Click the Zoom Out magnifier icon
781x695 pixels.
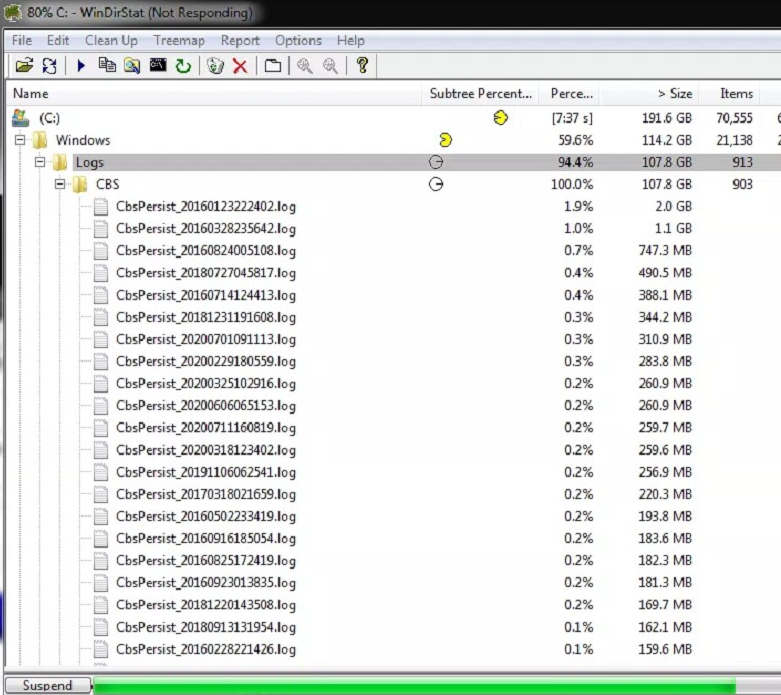(330, 65)
